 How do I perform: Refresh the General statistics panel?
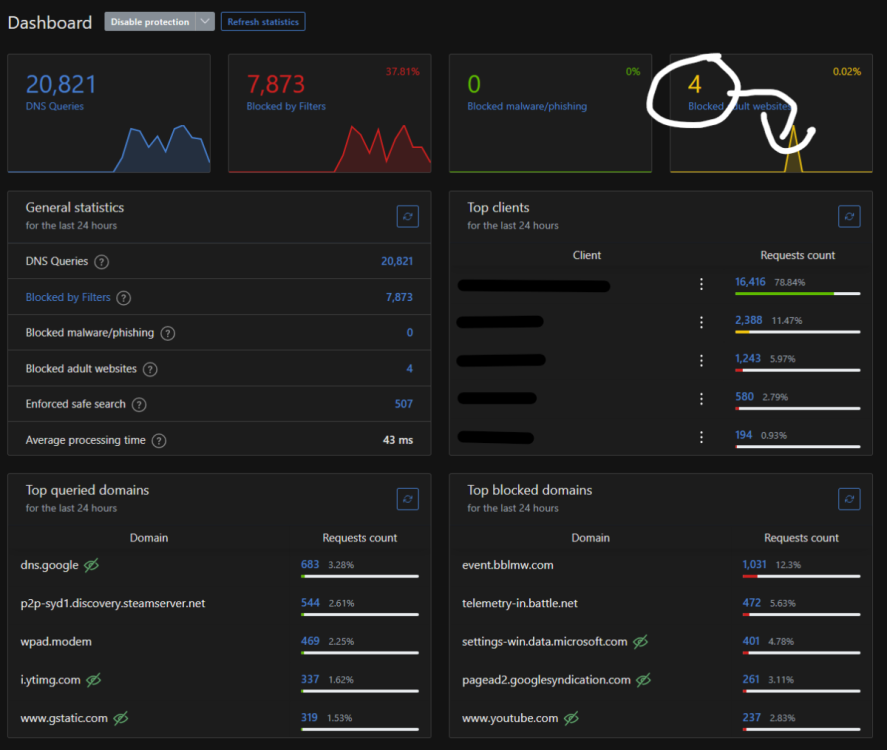click(407, 216)
